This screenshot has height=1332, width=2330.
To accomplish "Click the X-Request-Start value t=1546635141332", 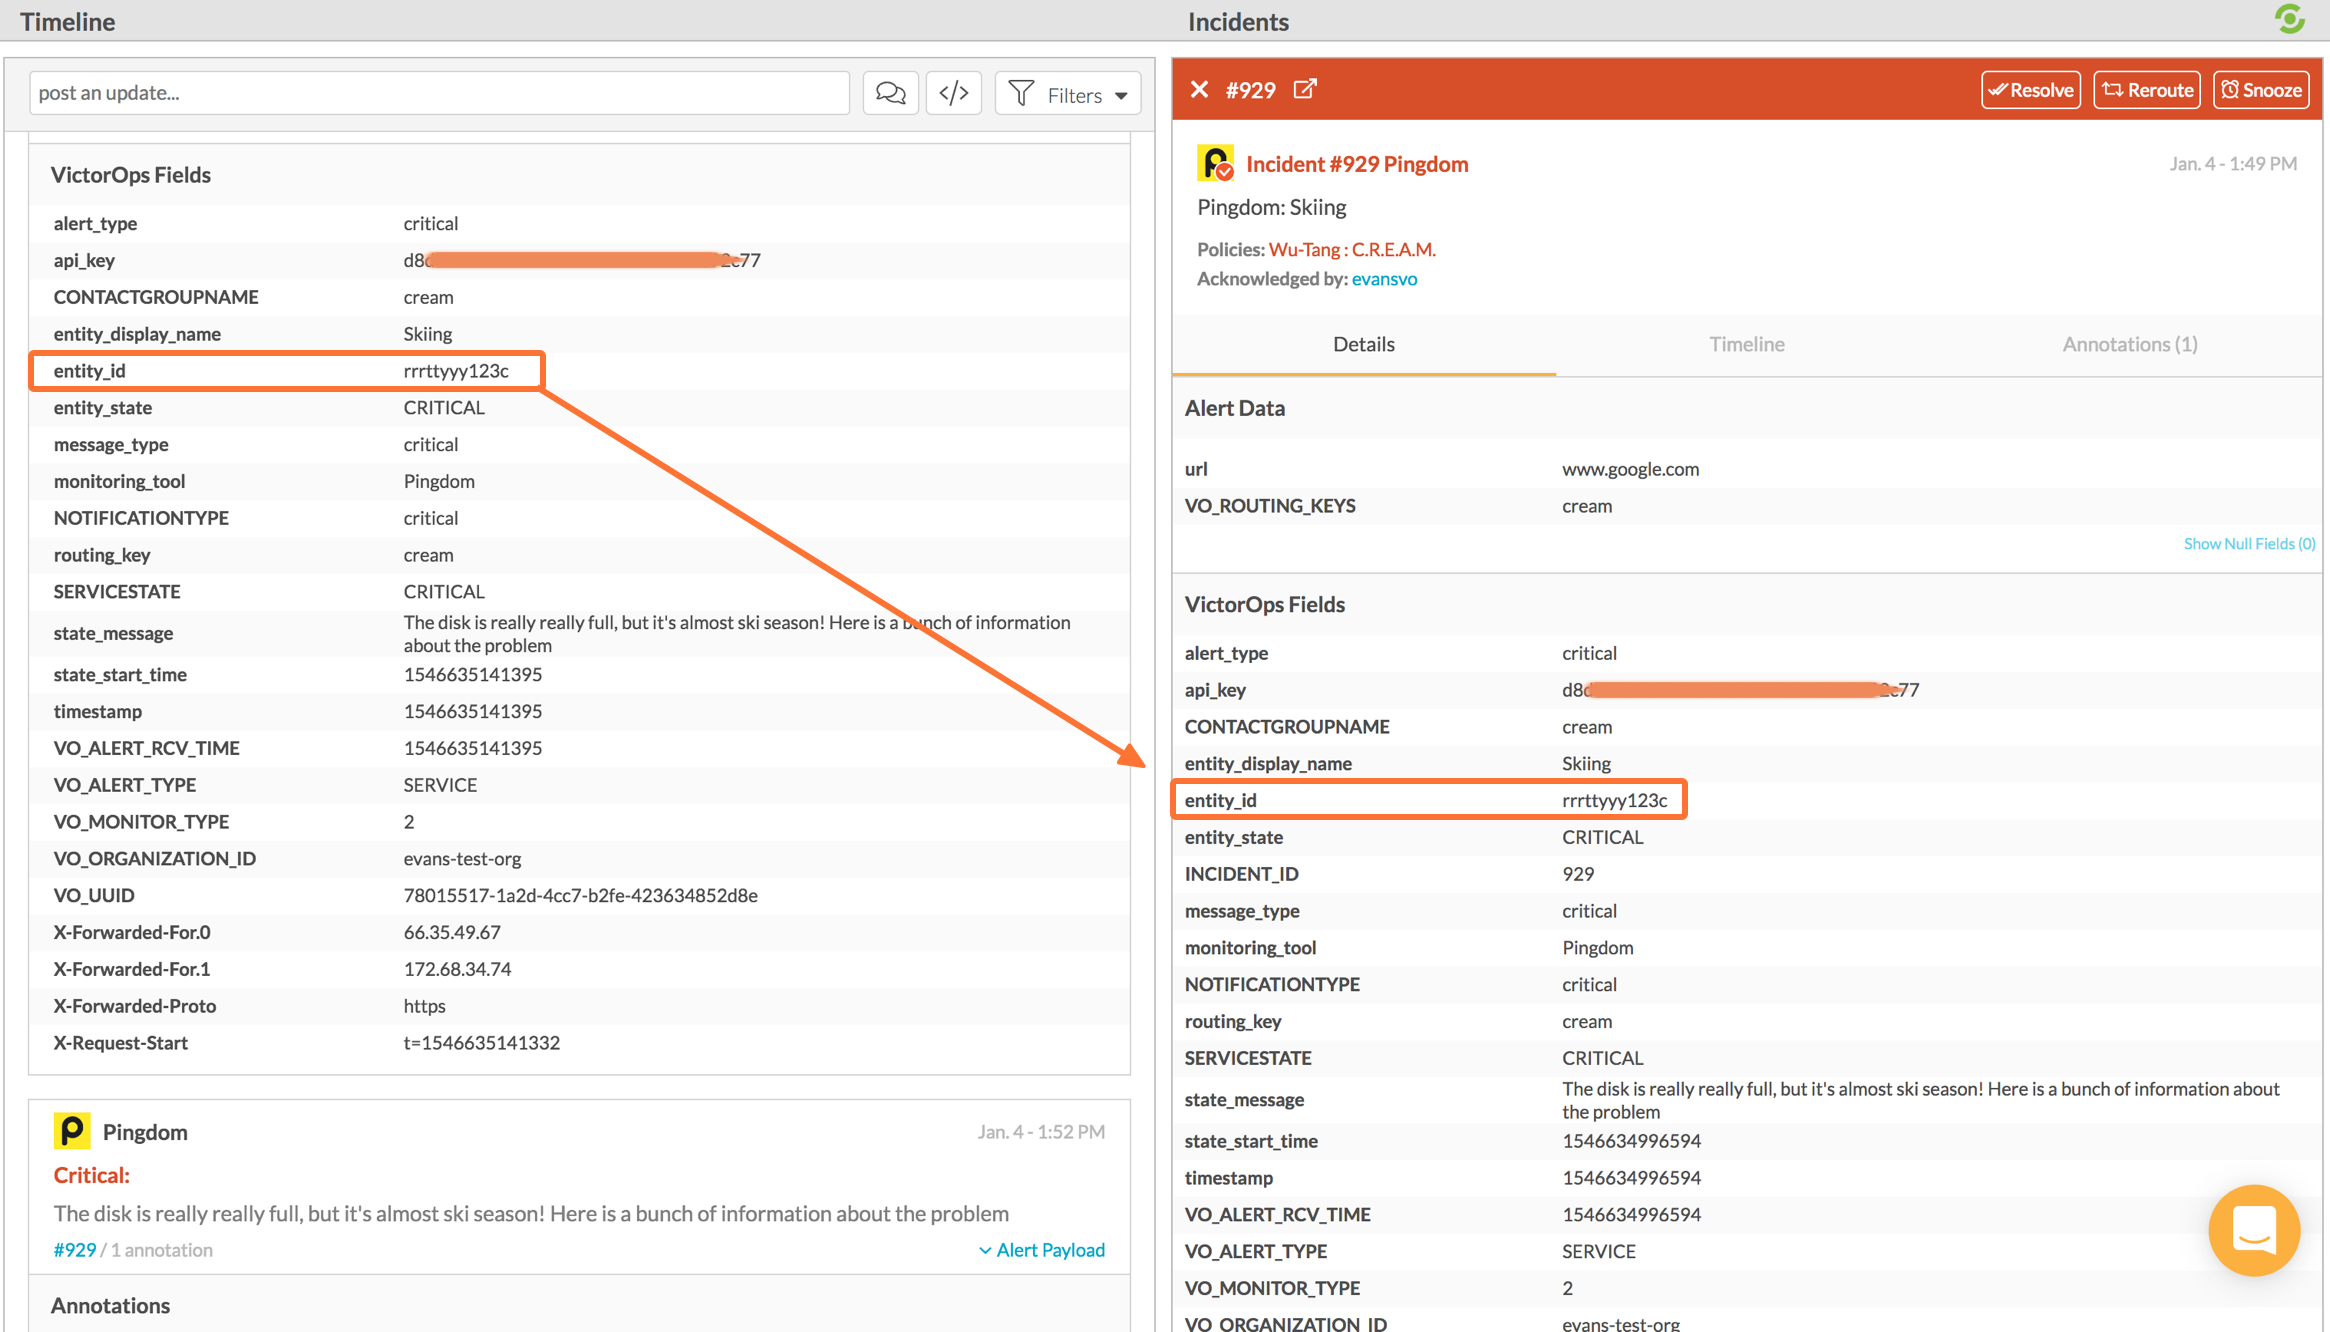I will pyautogui.click(x=481, y=1043).
